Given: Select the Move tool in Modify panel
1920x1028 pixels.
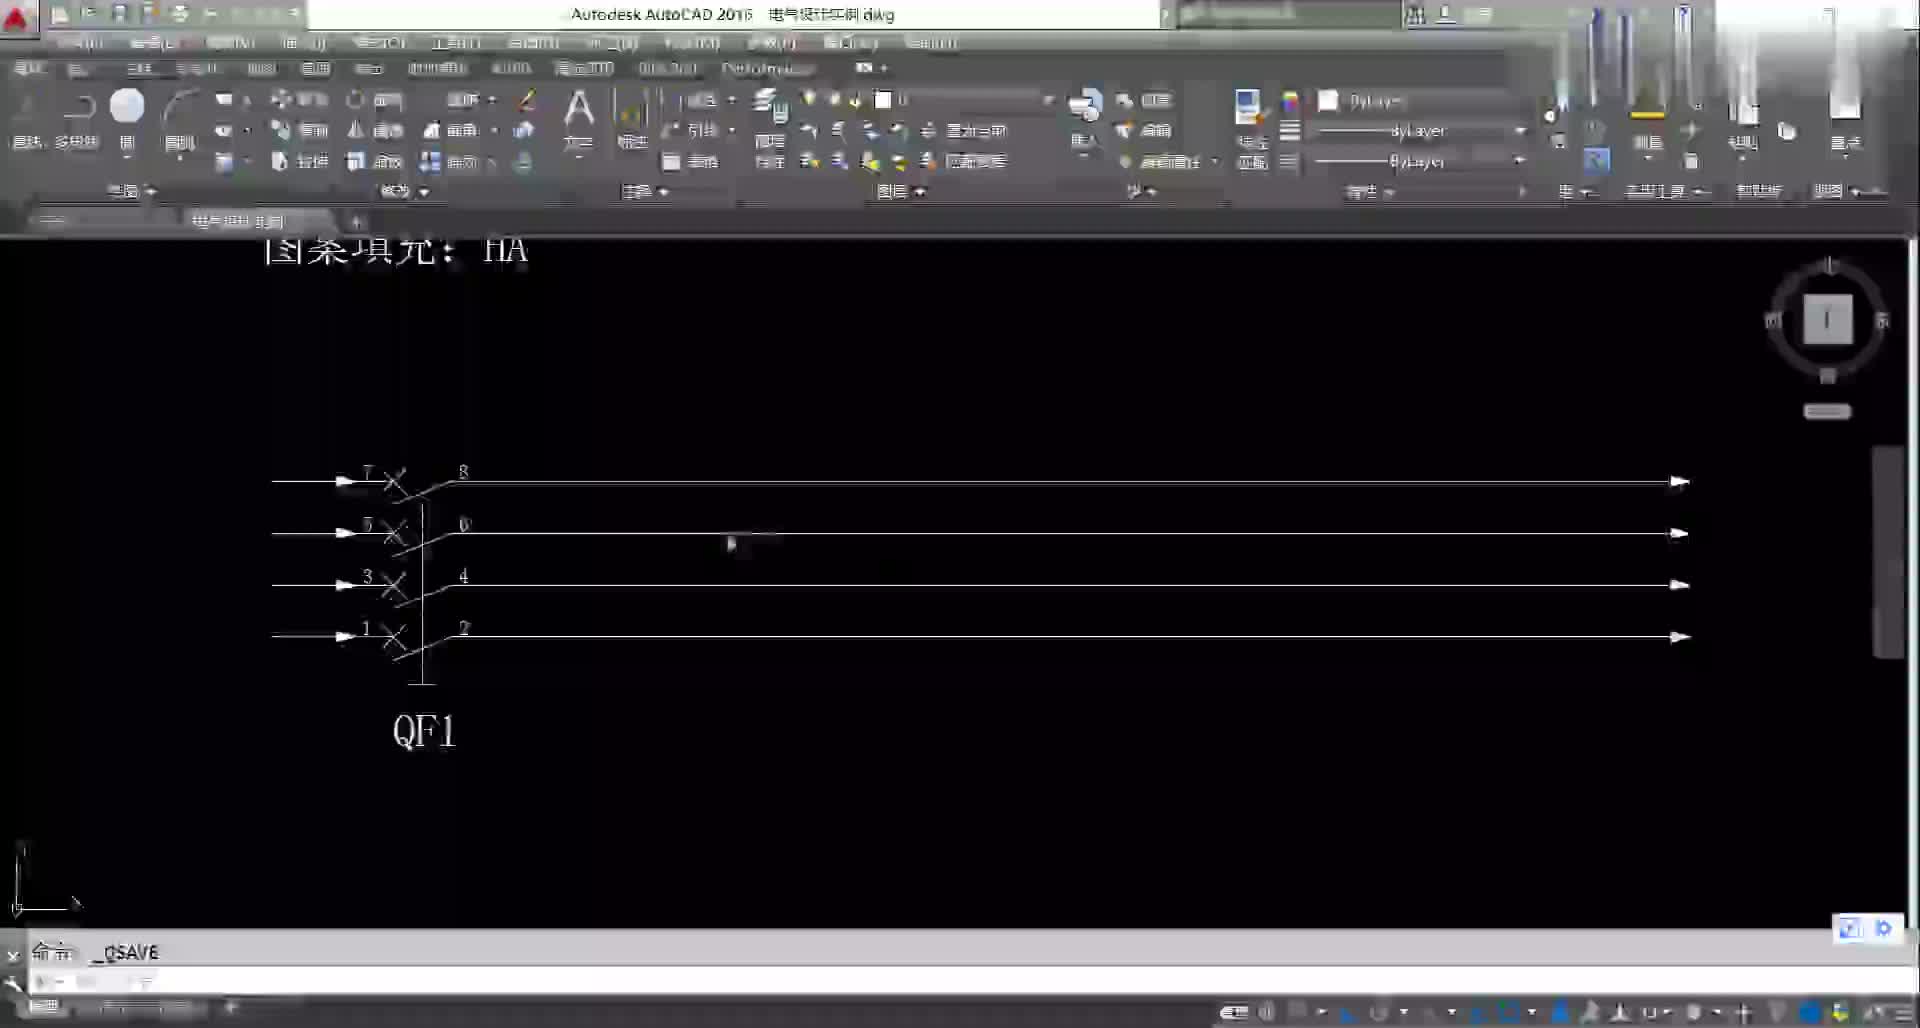Looking at the screenshot, I should (299, 99).
